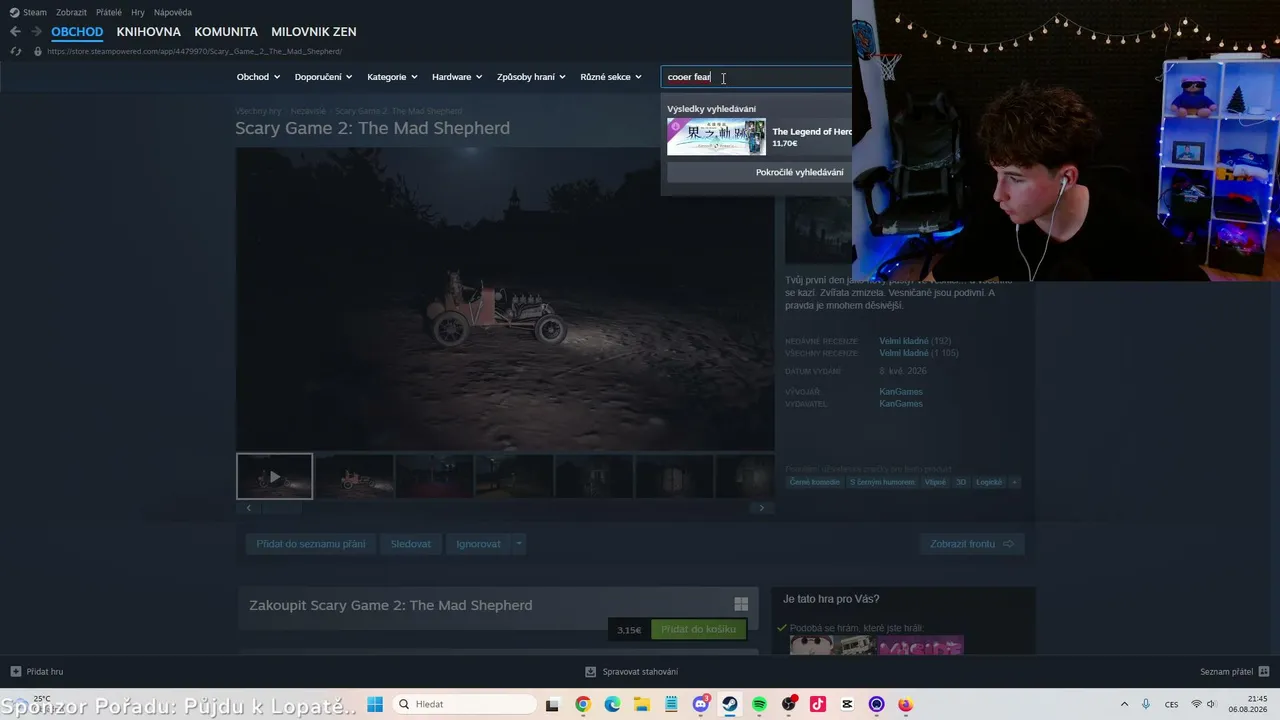Click the store search field containing 'cooer fear'
1280x720 pixels.
757,77
